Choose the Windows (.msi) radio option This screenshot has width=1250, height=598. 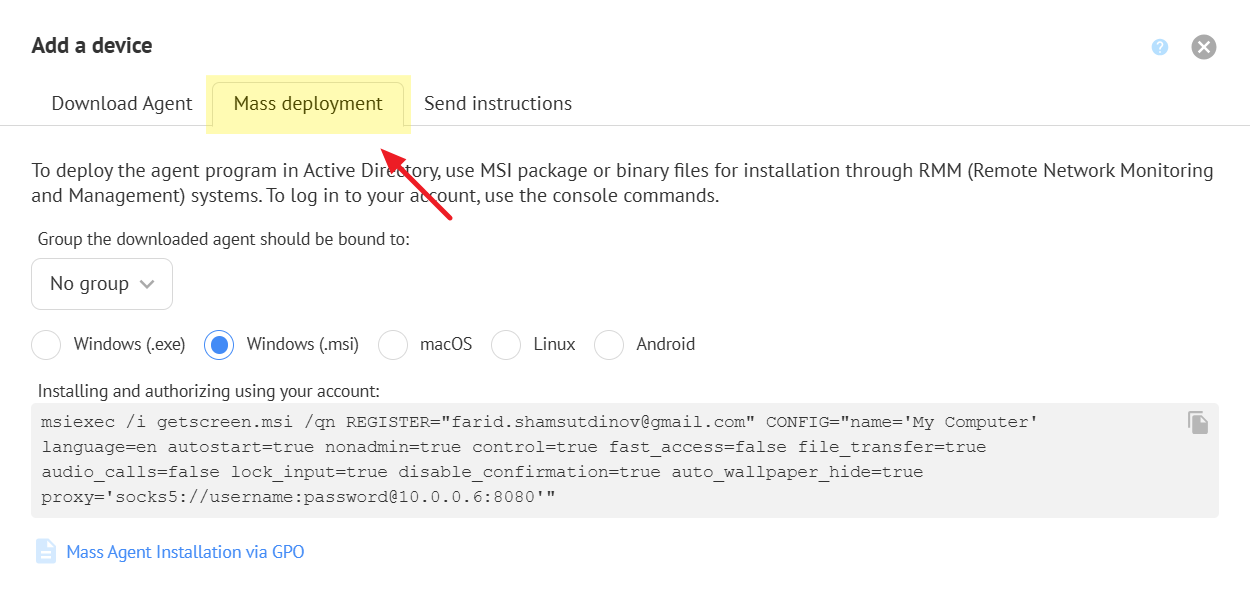(x=219, y=345)
